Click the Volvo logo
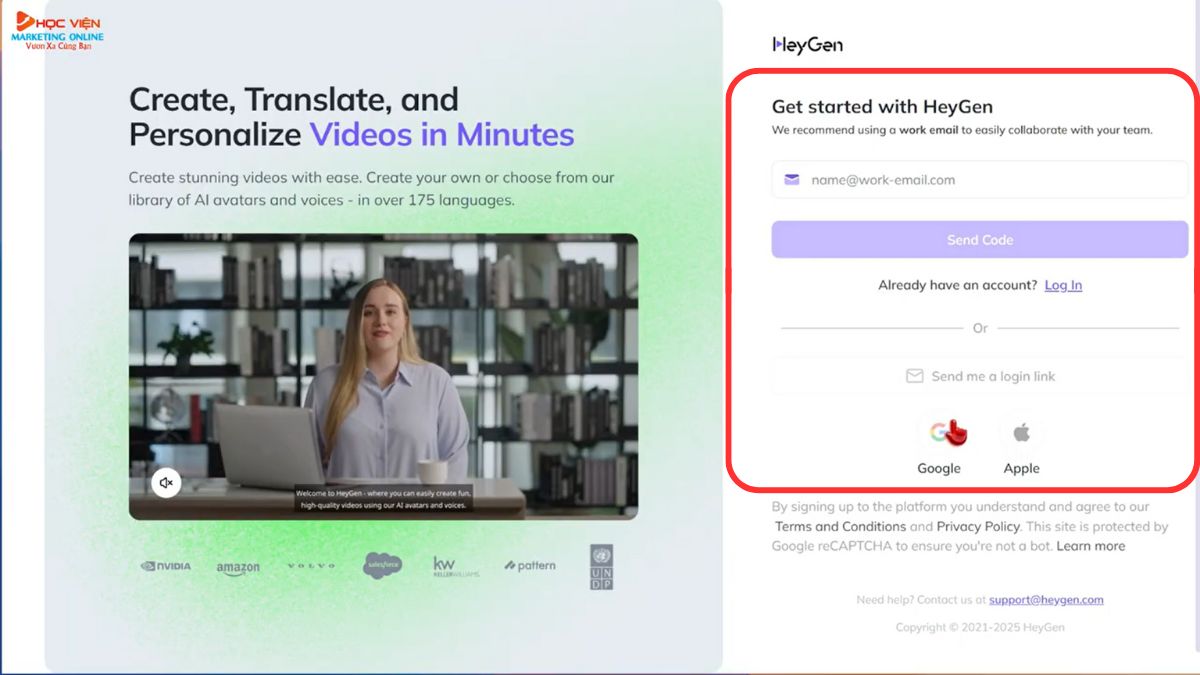 pyautogui.click(x=311, y=566)
